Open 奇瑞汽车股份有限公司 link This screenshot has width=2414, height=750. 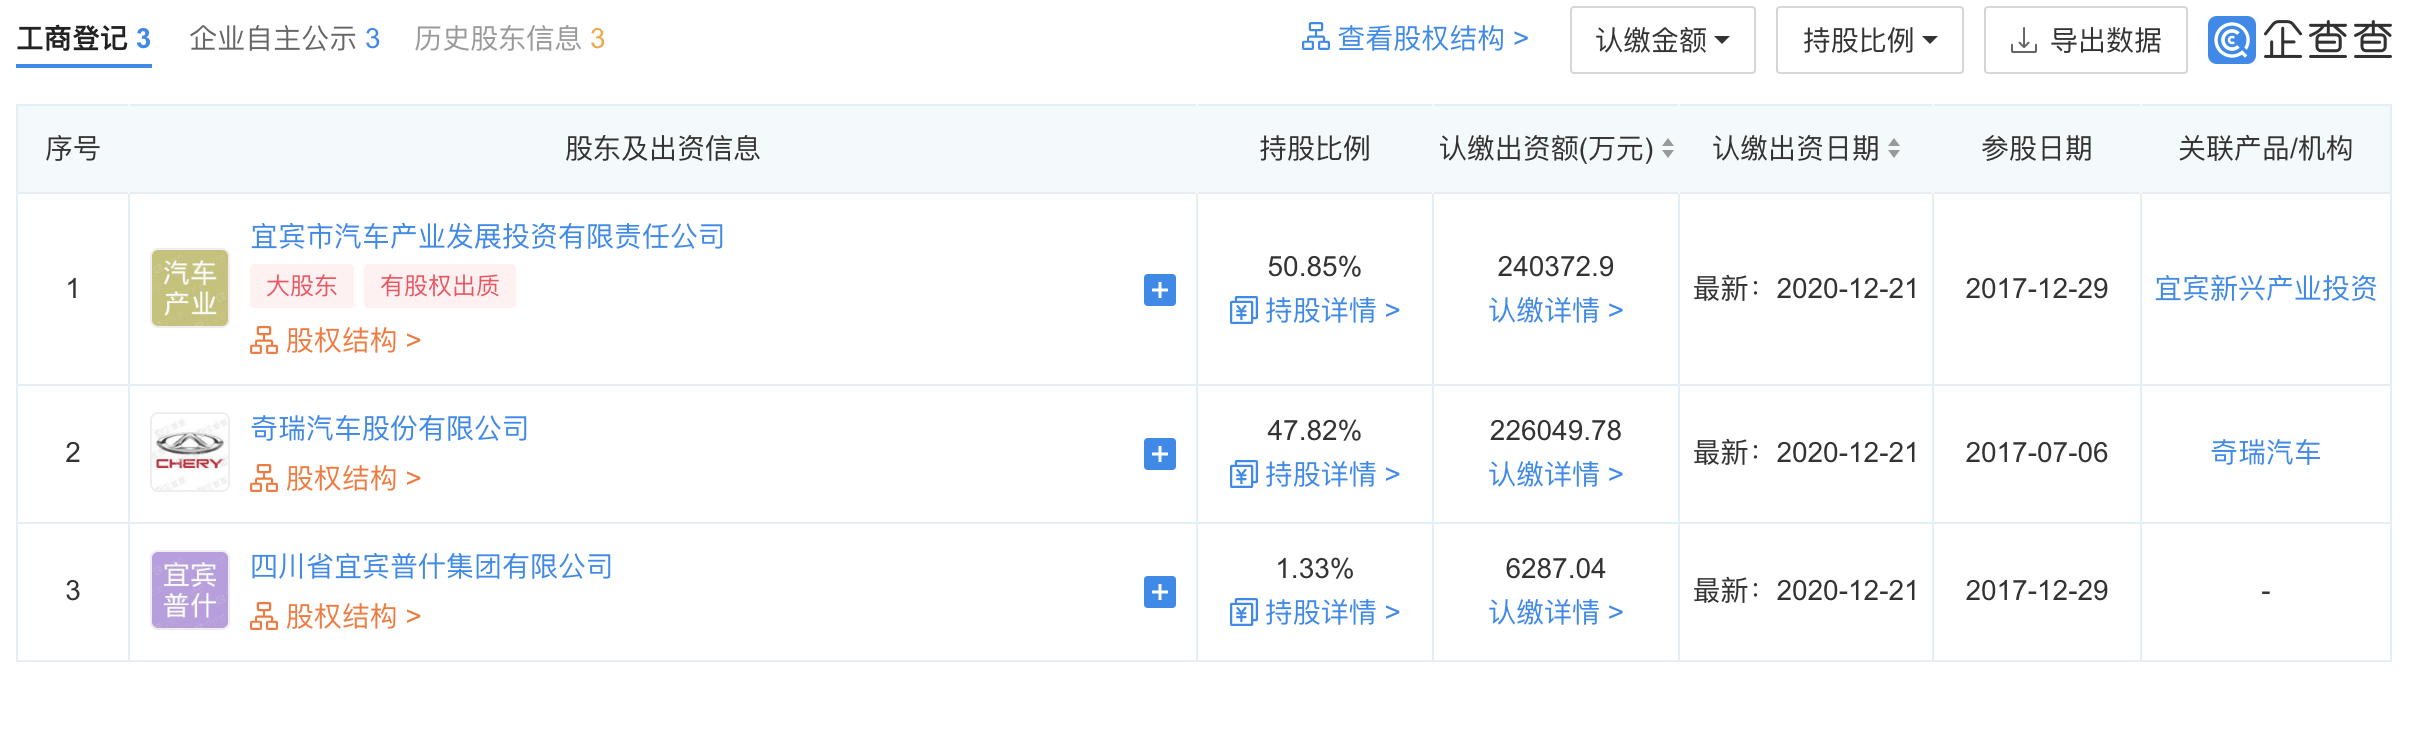coord(389,428)
